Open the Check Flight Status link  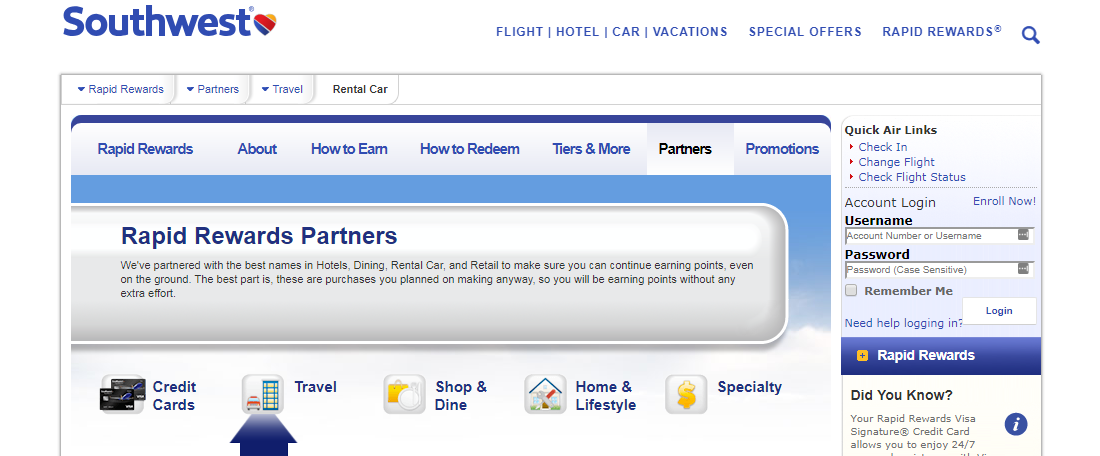(912, 177)
